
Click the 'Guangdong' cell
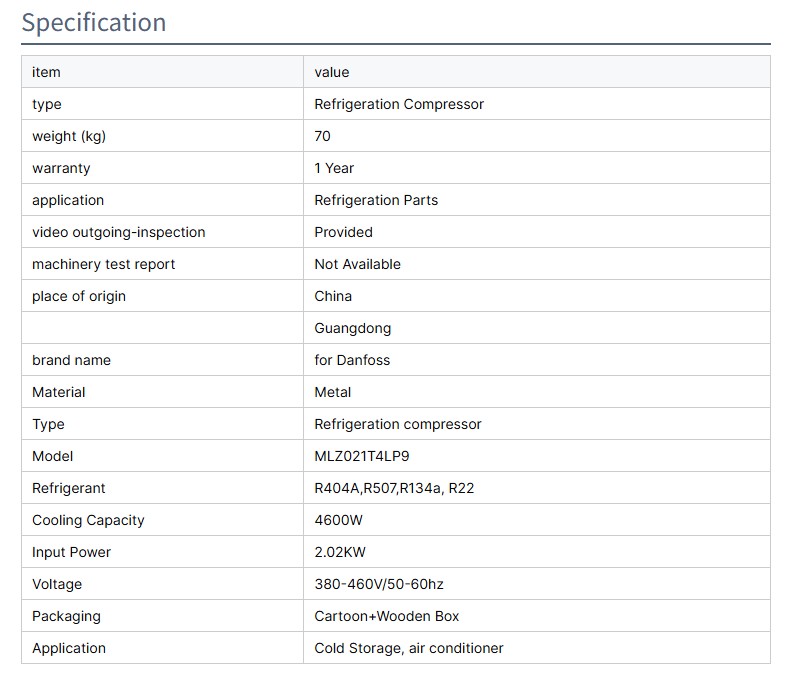click(352, 328)
